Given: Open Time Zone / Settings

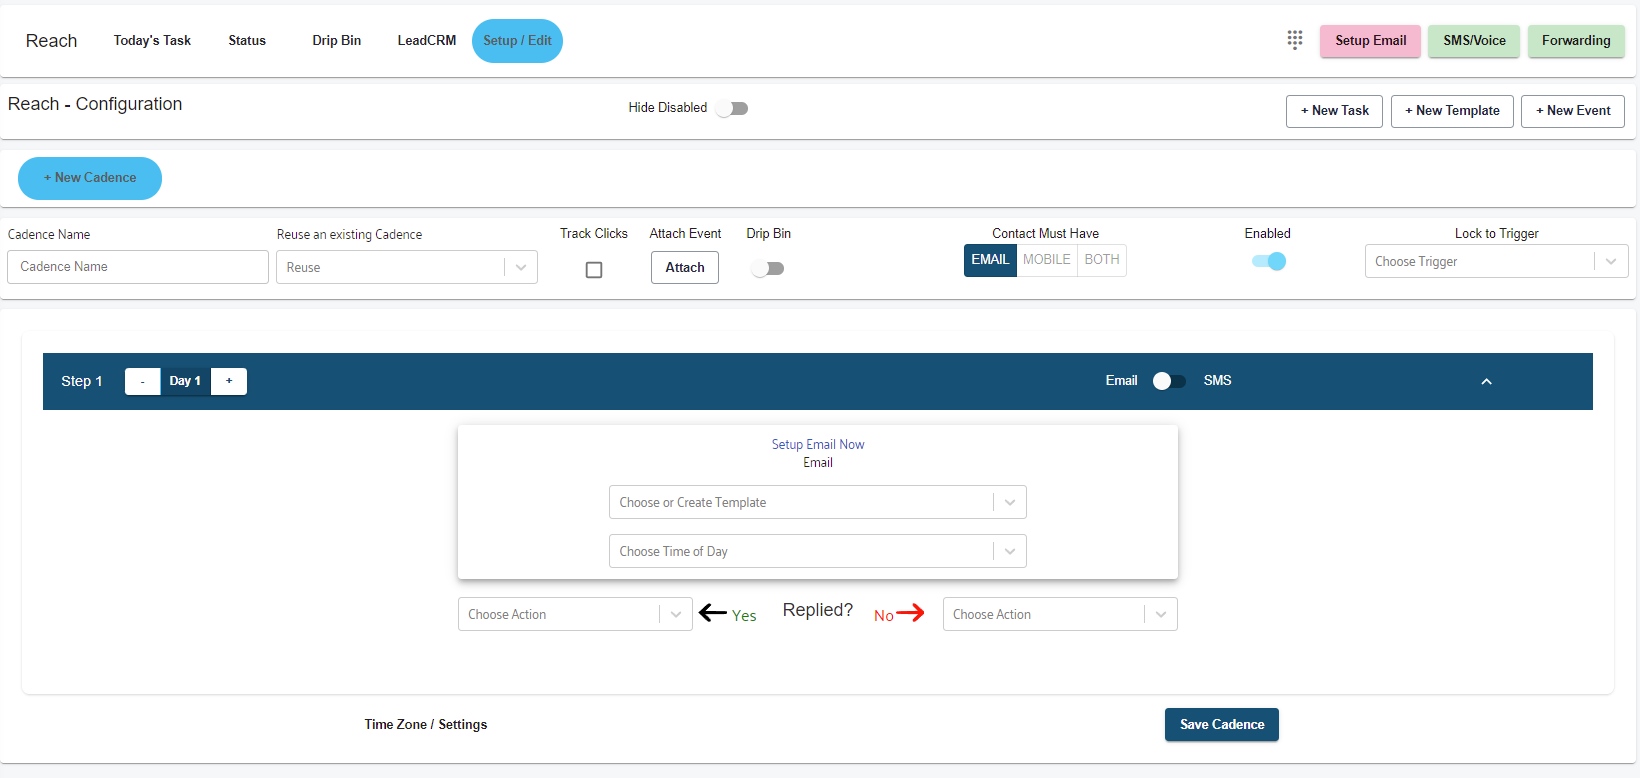Looking at the screenshot, I should pos(426,724).
